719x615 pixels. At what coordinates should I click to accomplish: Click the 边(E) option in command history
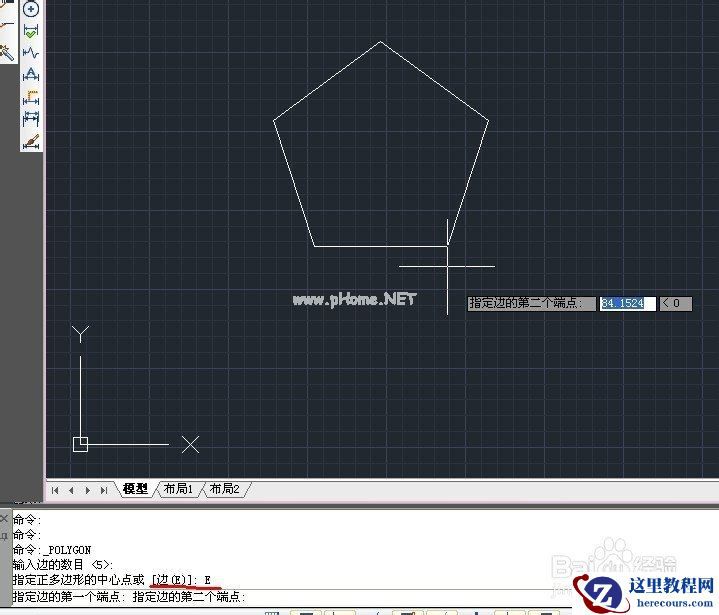pos(171,580)
